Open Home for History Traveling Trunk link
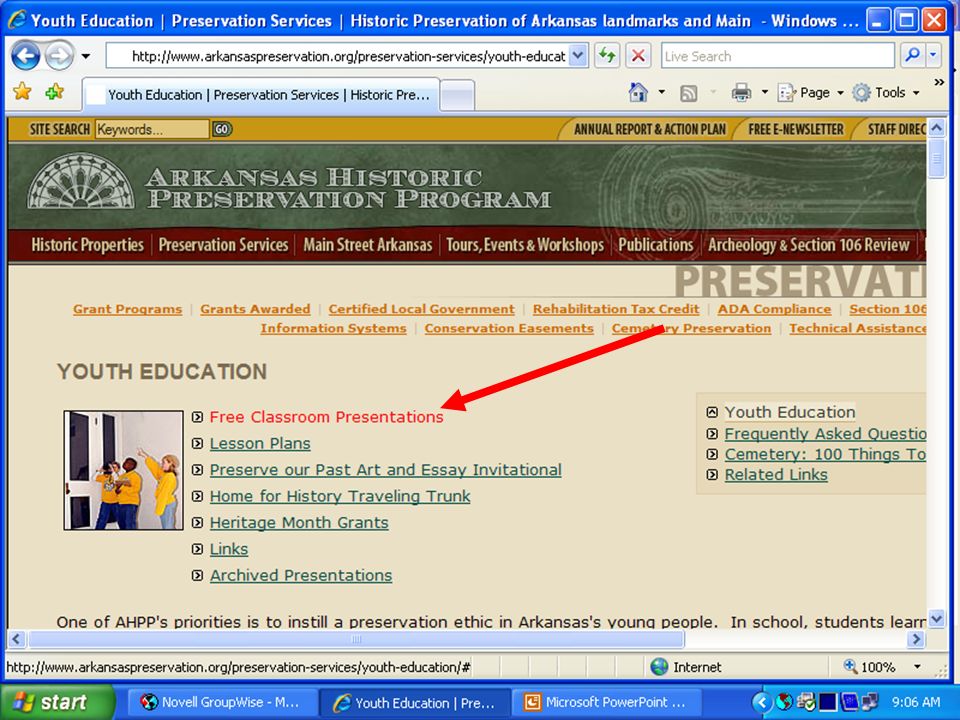The width and height of the screenshot is (960, 720). 340,496
